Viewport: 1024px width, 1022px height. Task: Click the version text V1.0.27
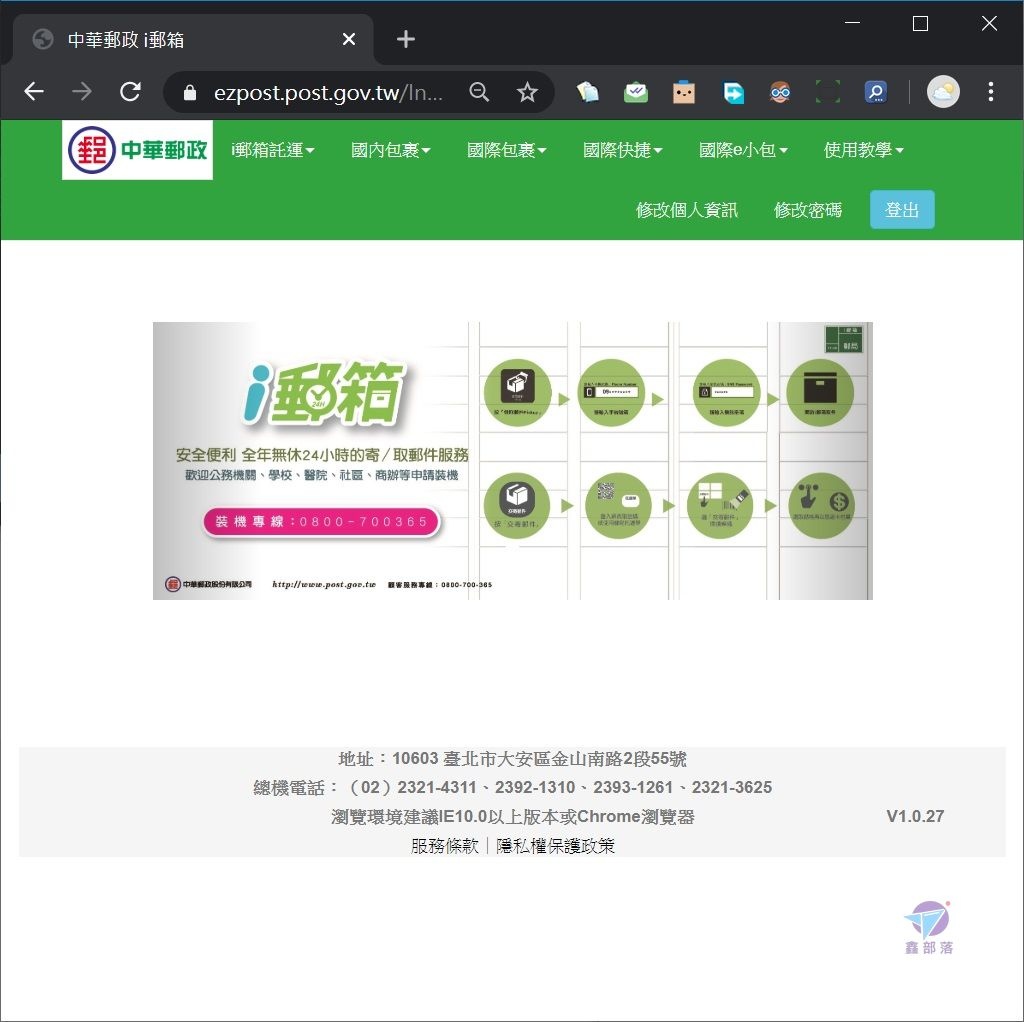click(915, 816)
